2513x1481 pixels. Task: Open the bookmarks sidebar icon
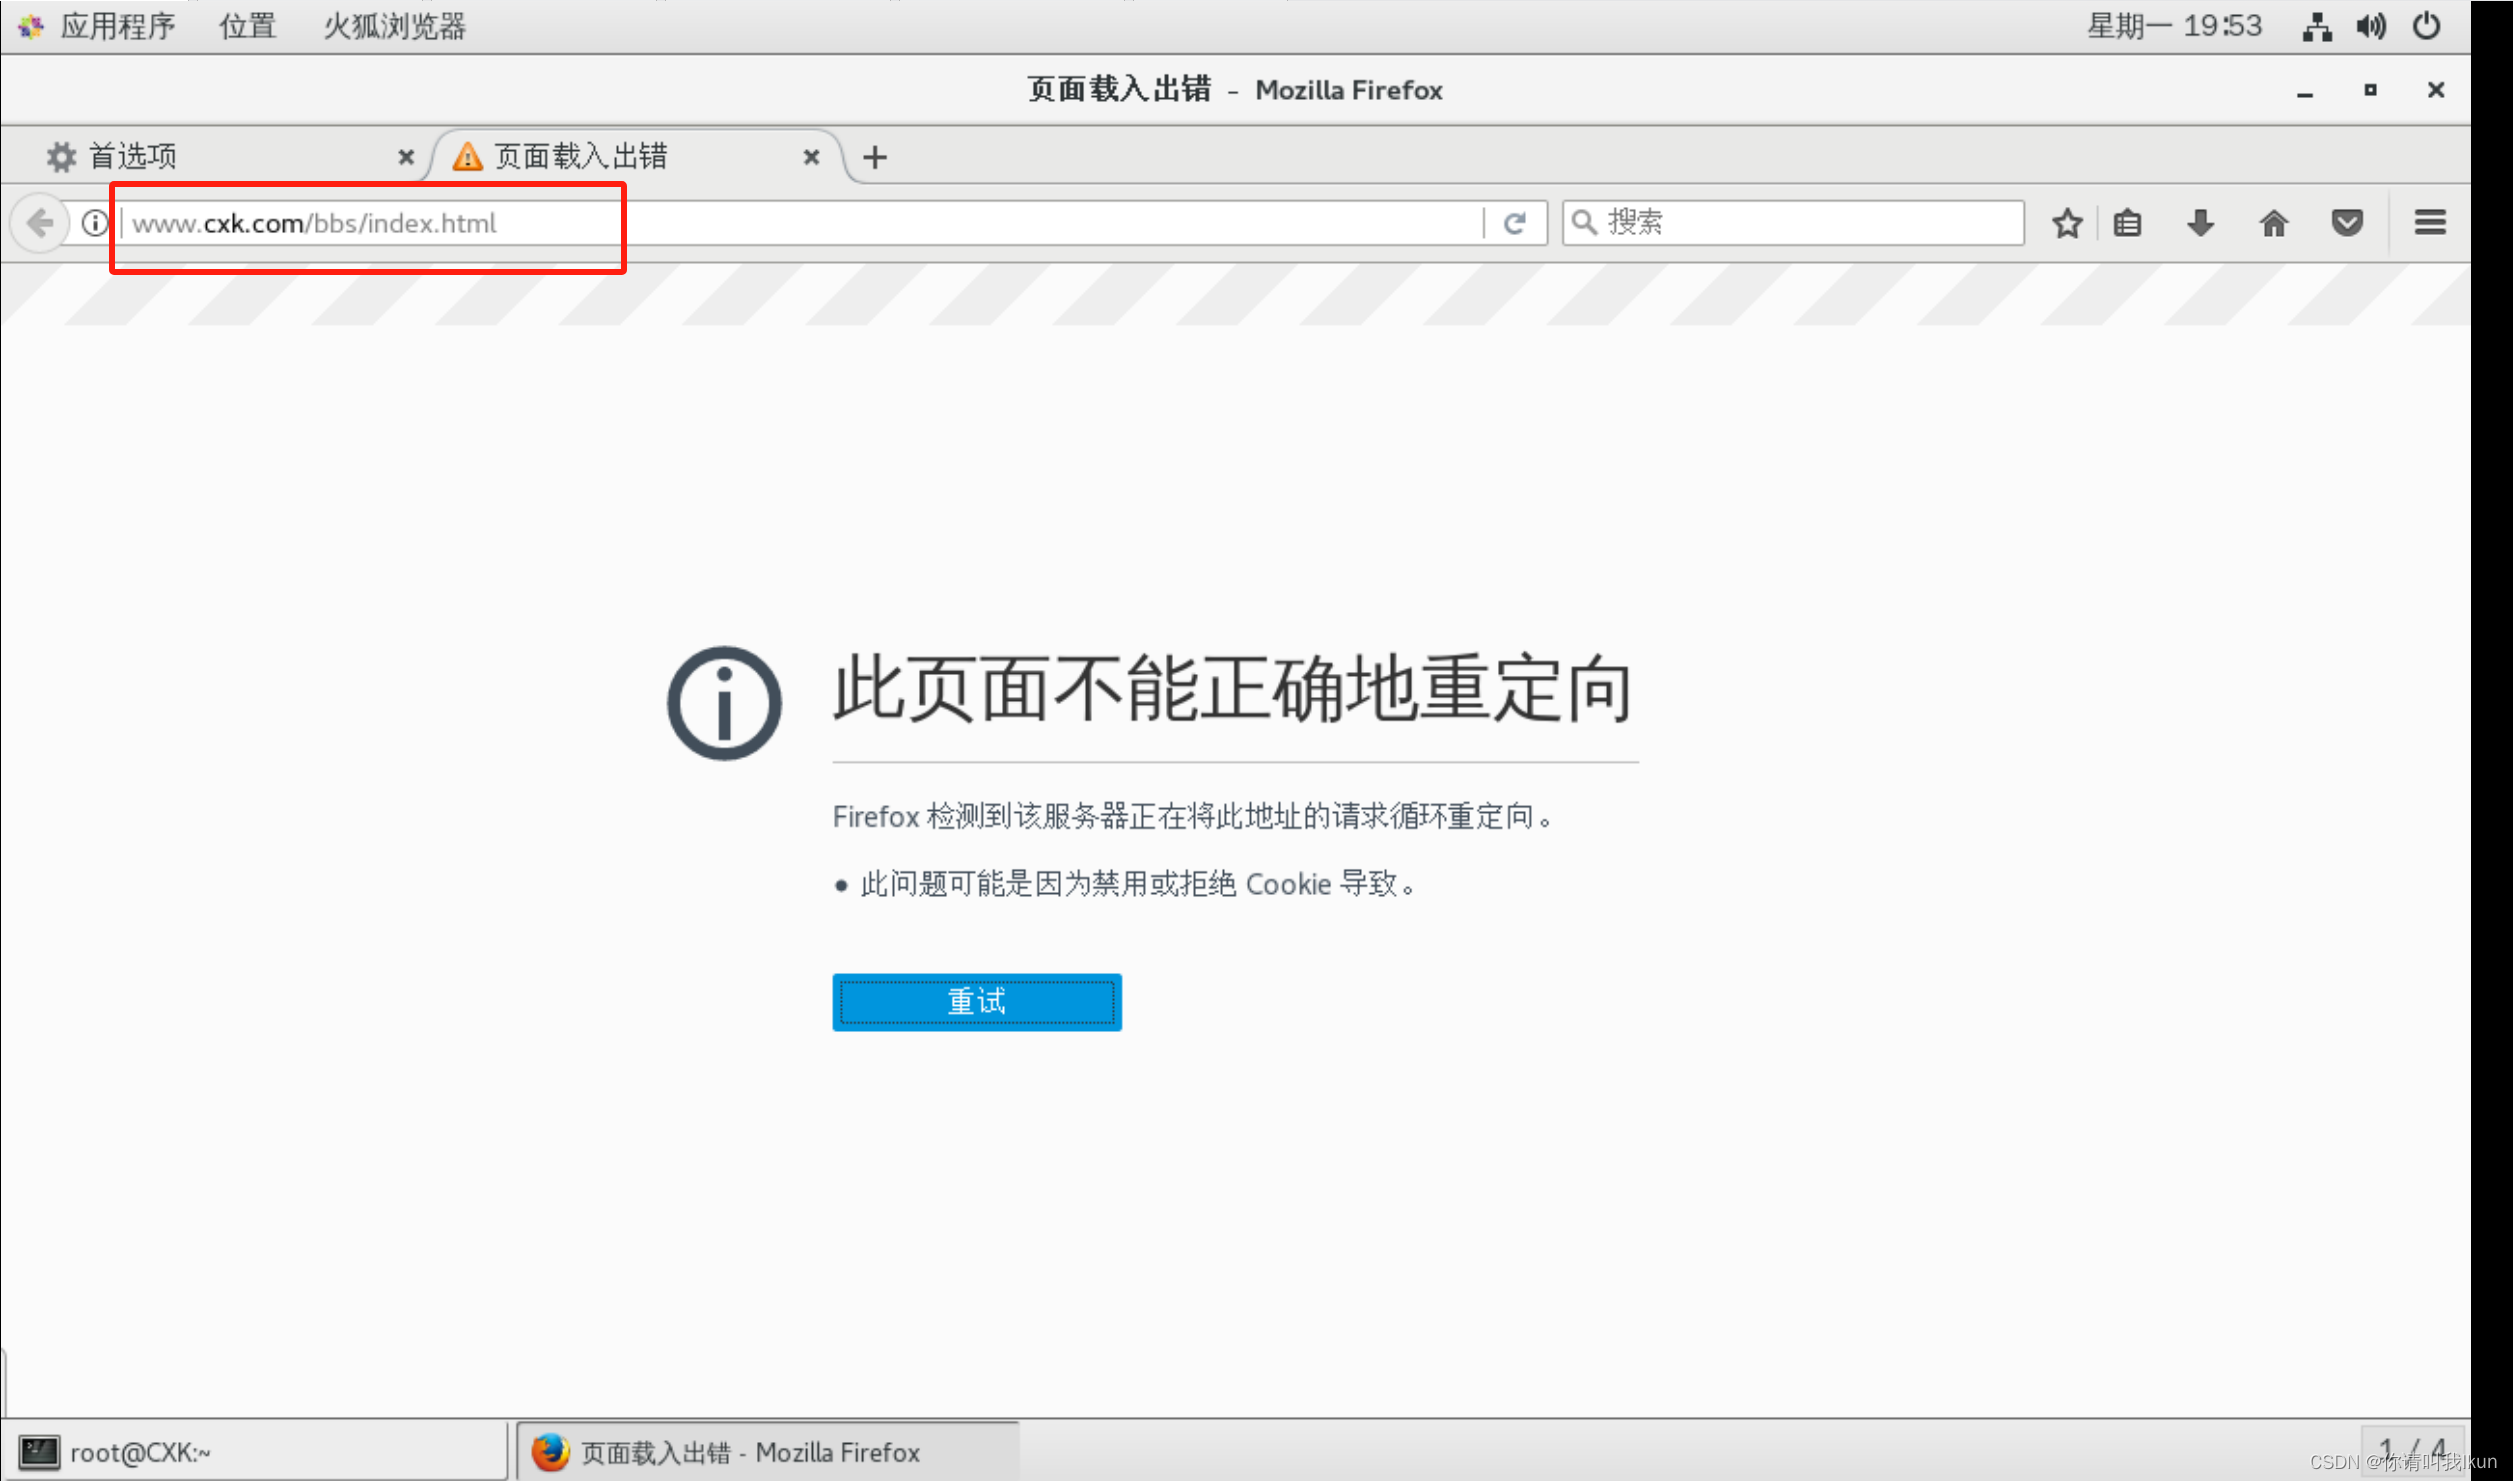click(2127, 222)
